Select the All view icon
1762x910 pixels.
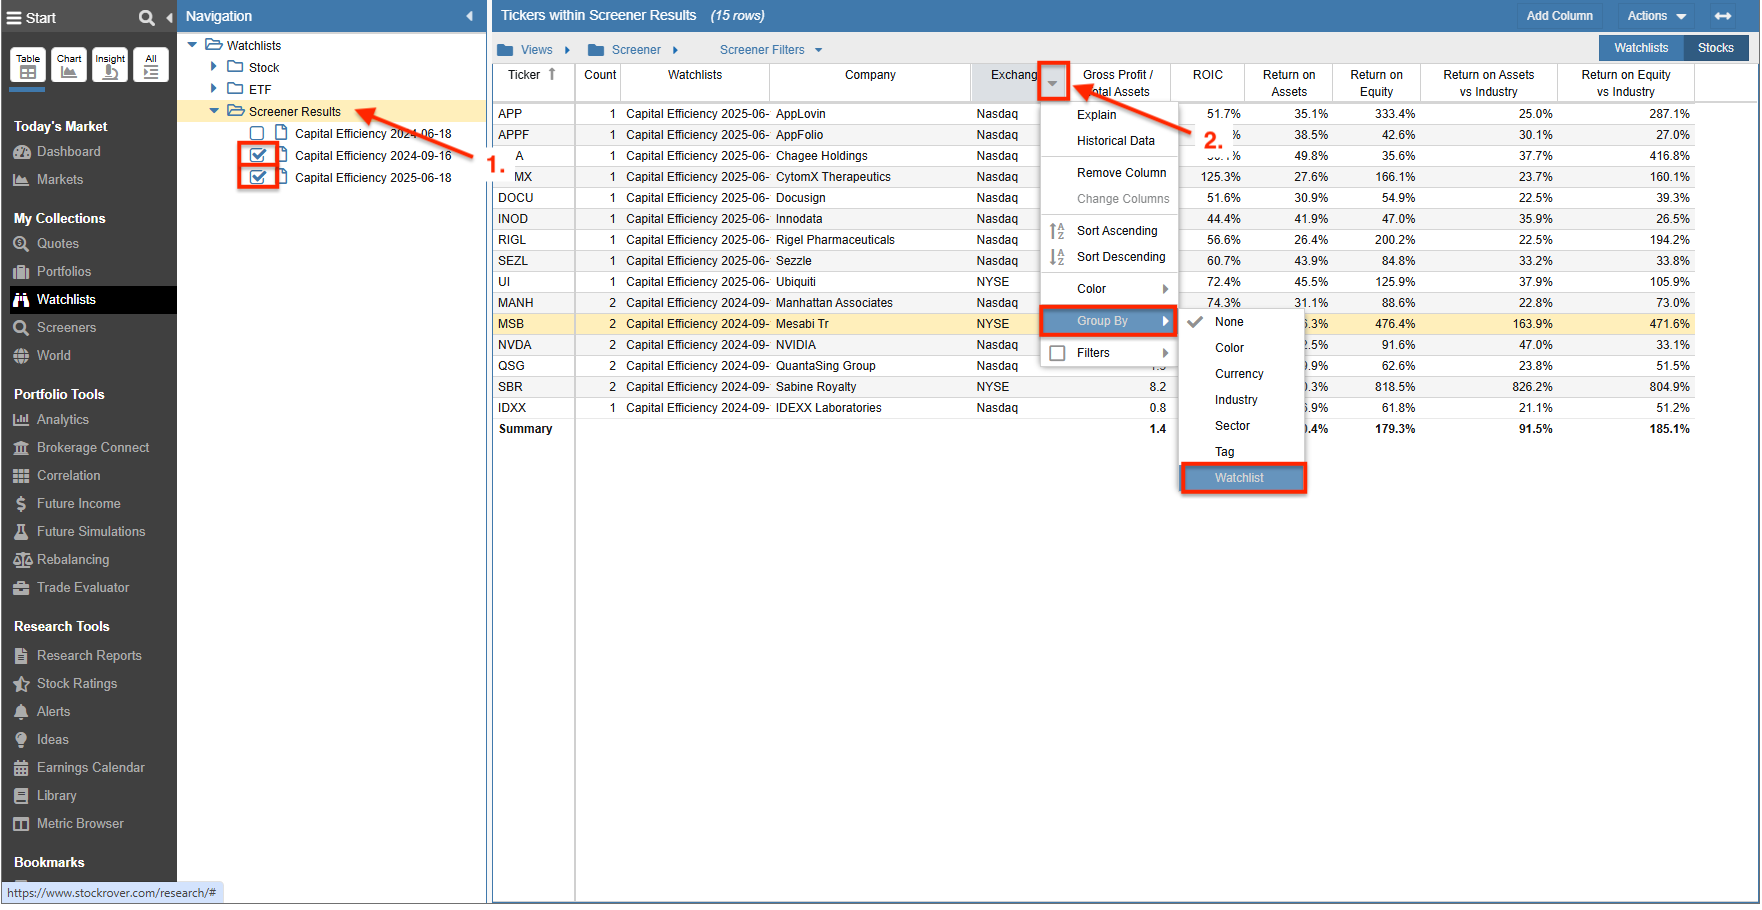[x=151, y=65]
